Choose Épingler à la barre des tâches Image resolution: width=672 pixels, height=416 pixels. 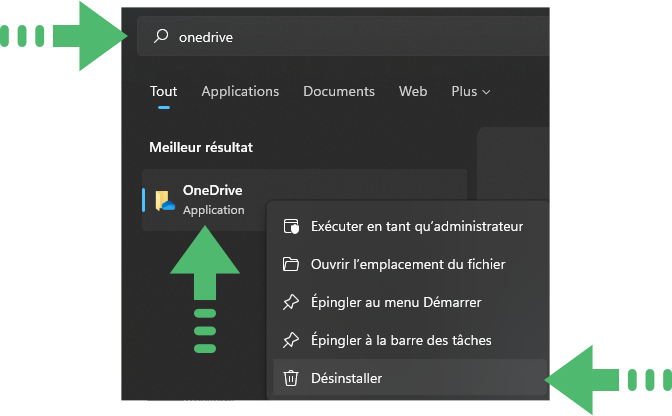coord(409,340)
